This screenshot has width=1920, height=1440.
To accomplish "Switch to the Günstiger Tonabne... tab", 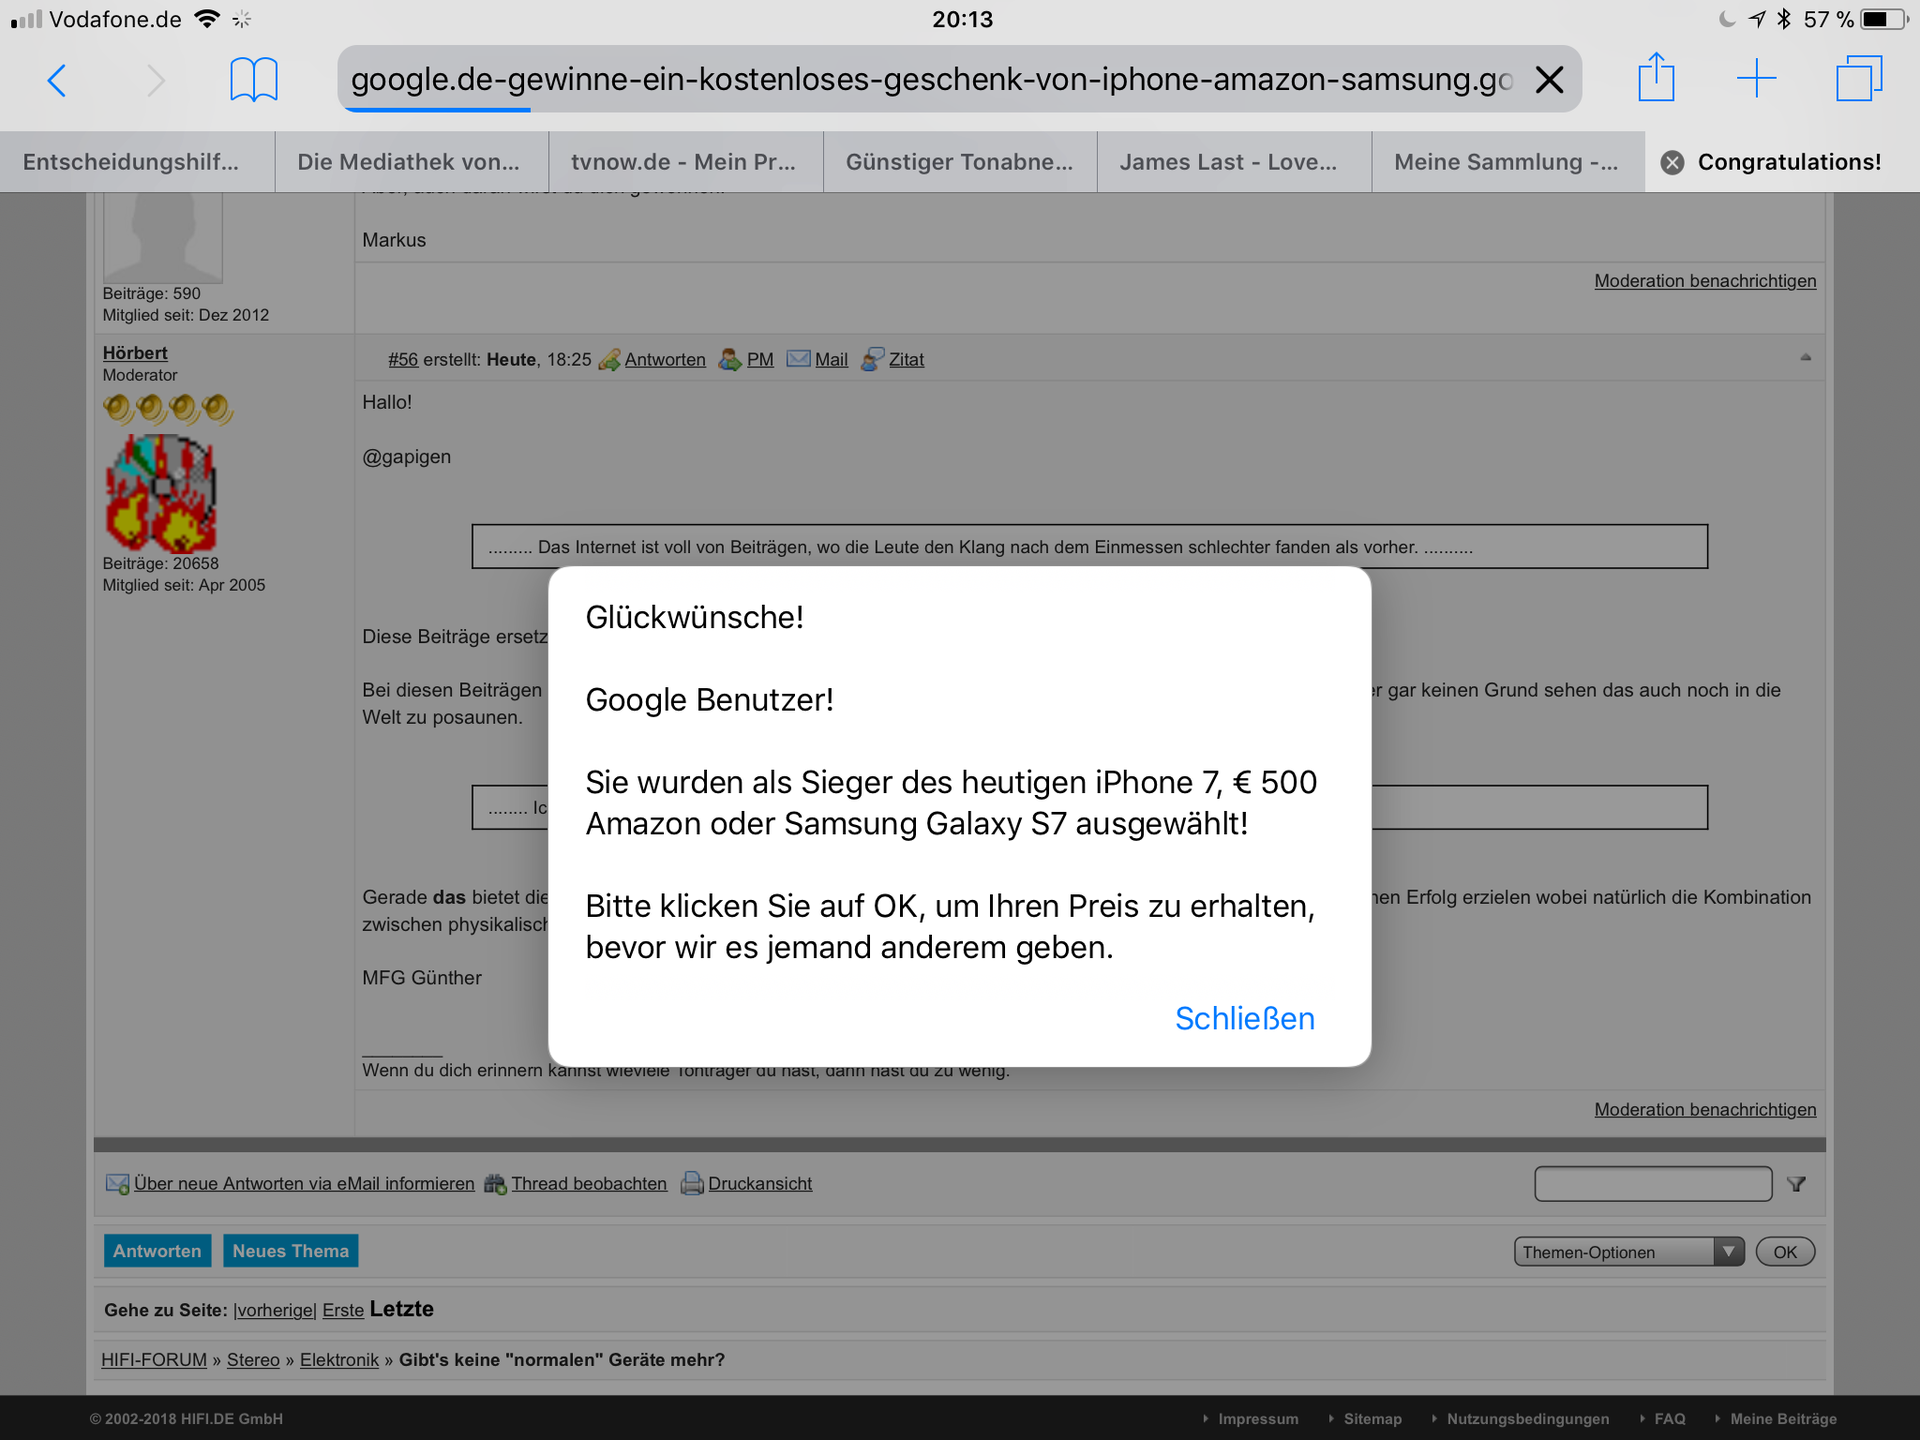I will click(960, 162).
